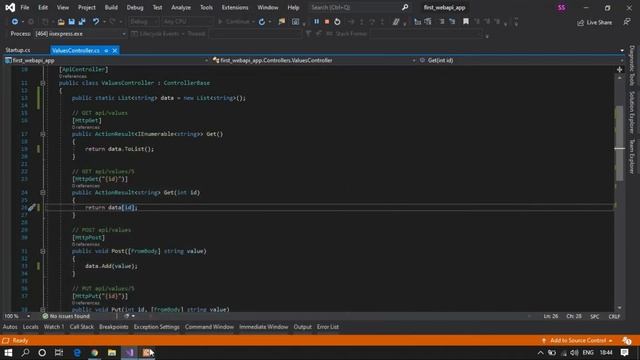Screen dimensions: 640x360
Task: Open the Extensions menu
Action: 235,7
